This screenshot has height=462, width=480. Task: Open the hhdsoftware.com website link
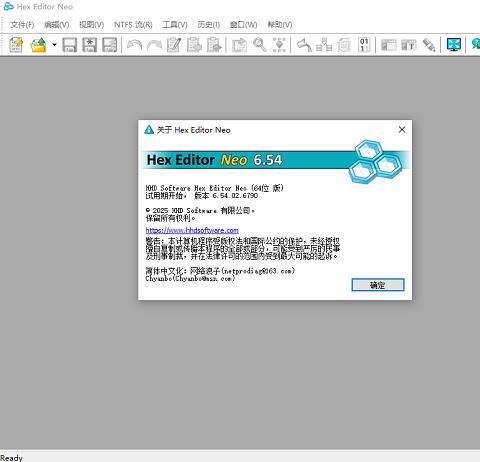tap(192, 230)
